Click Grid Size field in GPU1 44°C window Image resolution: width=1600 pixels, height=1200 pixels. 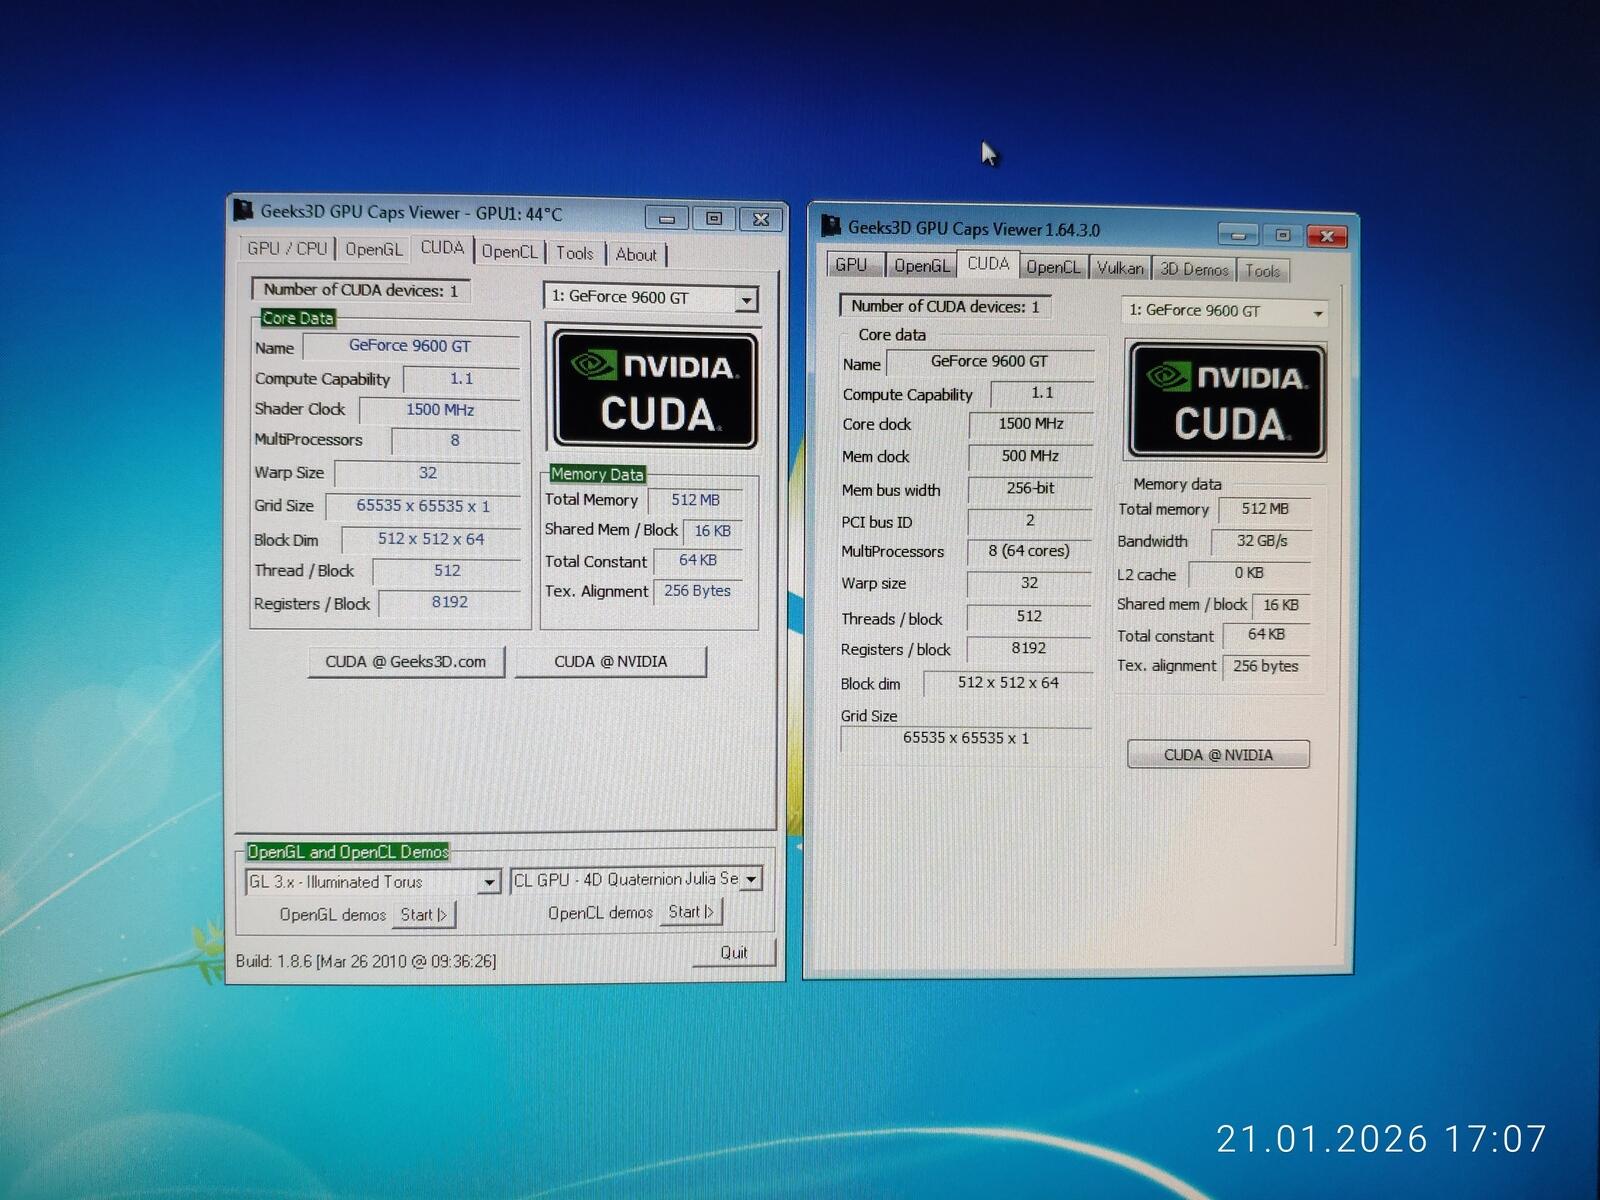[424, 506]
